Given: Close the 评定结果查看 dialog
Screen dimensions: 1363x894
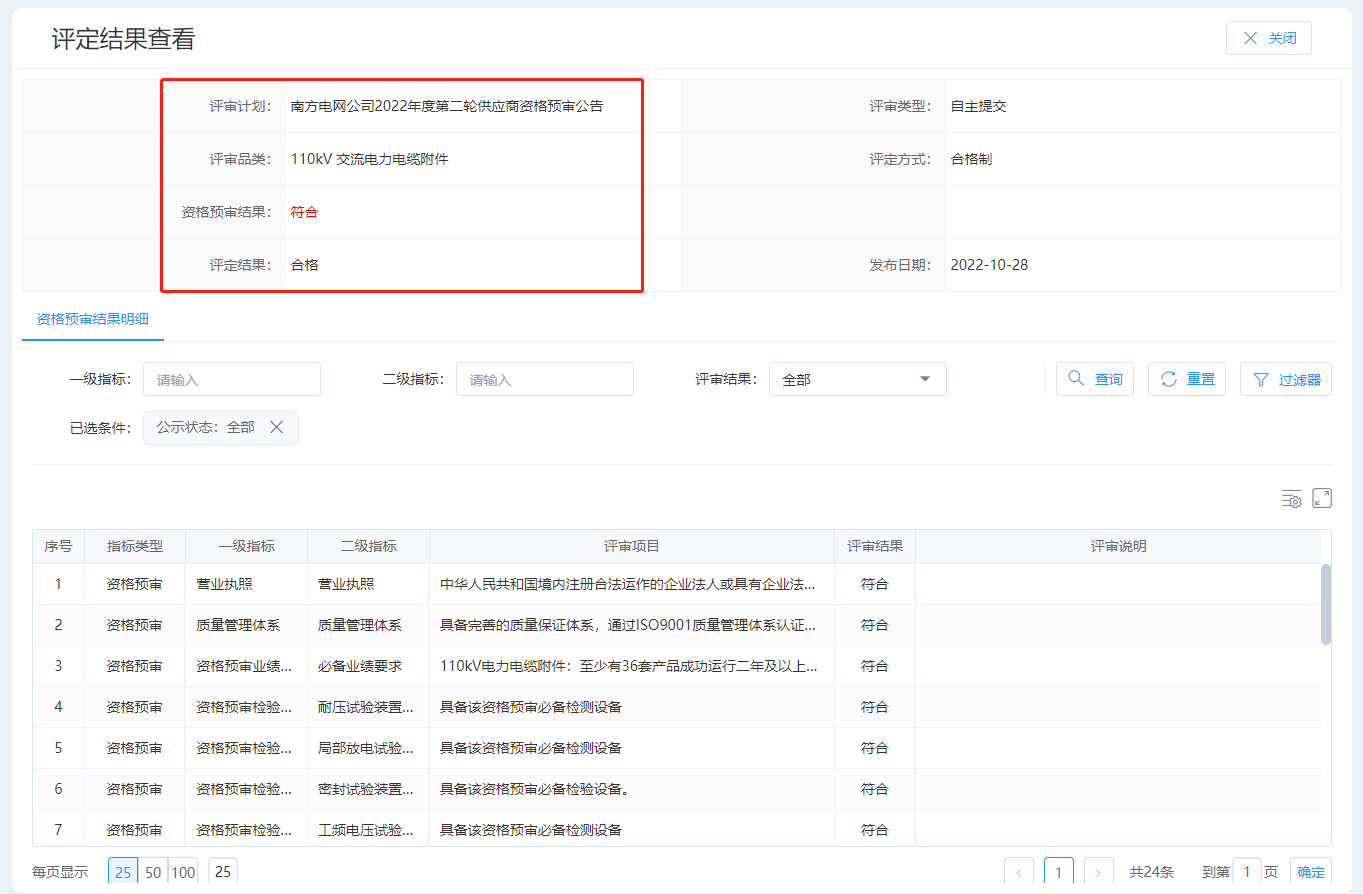Looking at the screenshot, I should pos(1268,38).
